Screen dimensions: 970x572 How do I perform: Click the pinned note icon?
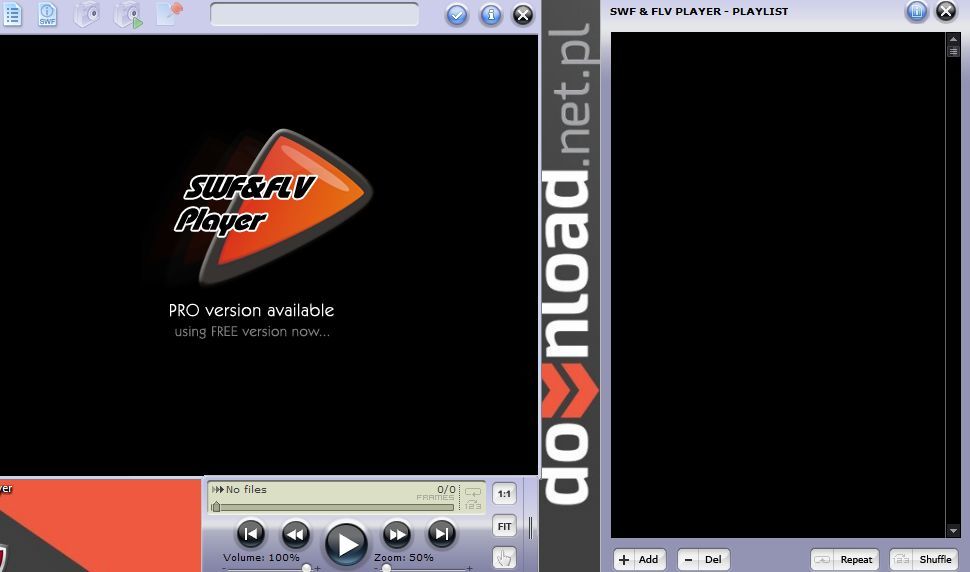[170, 14]
